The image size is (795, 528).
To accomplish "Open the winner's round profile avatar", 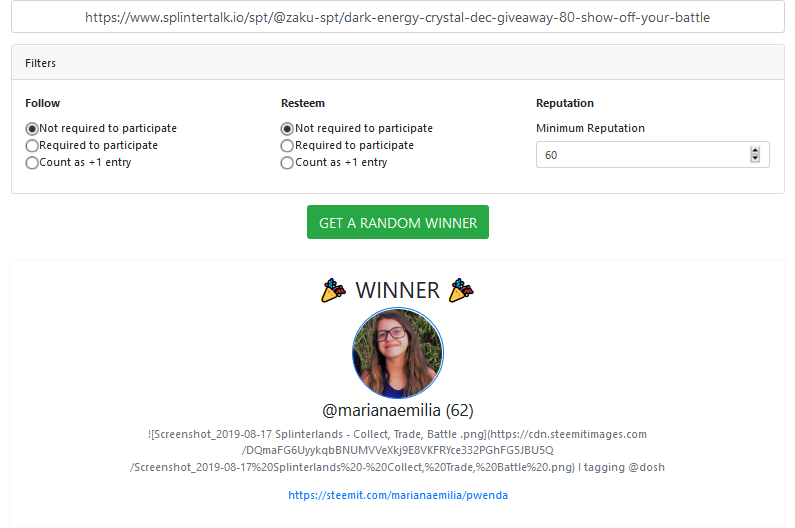I will [x=398, y=353].
